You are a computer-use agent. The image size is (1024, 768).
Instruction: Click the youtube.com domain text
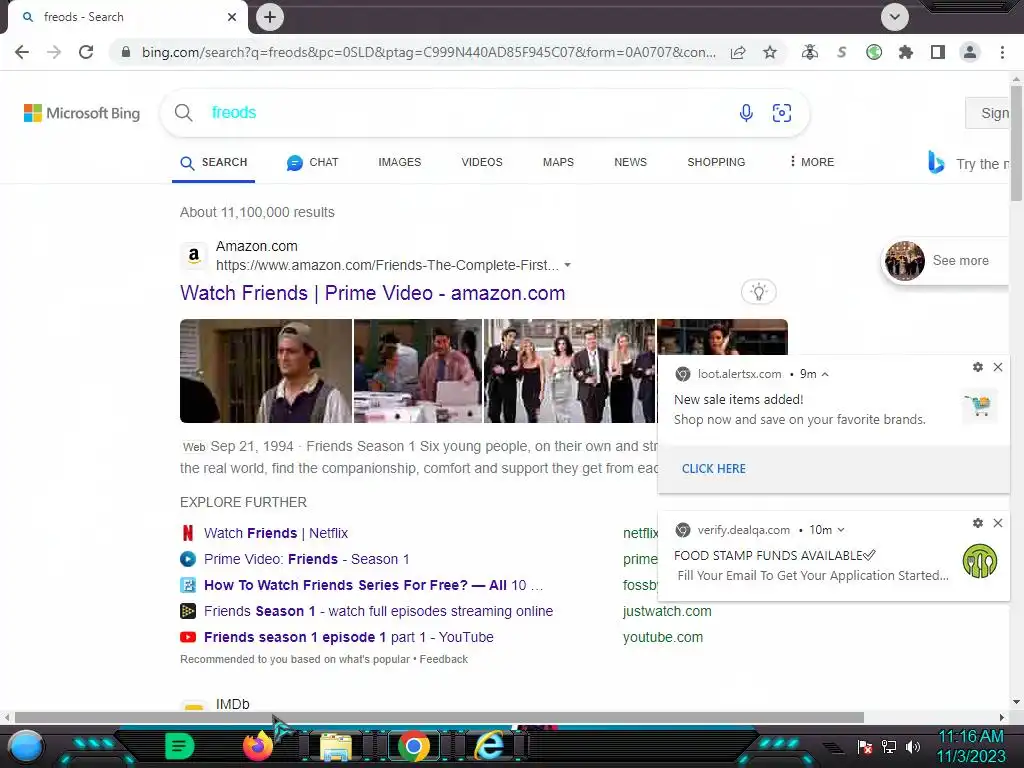(663, 637)
